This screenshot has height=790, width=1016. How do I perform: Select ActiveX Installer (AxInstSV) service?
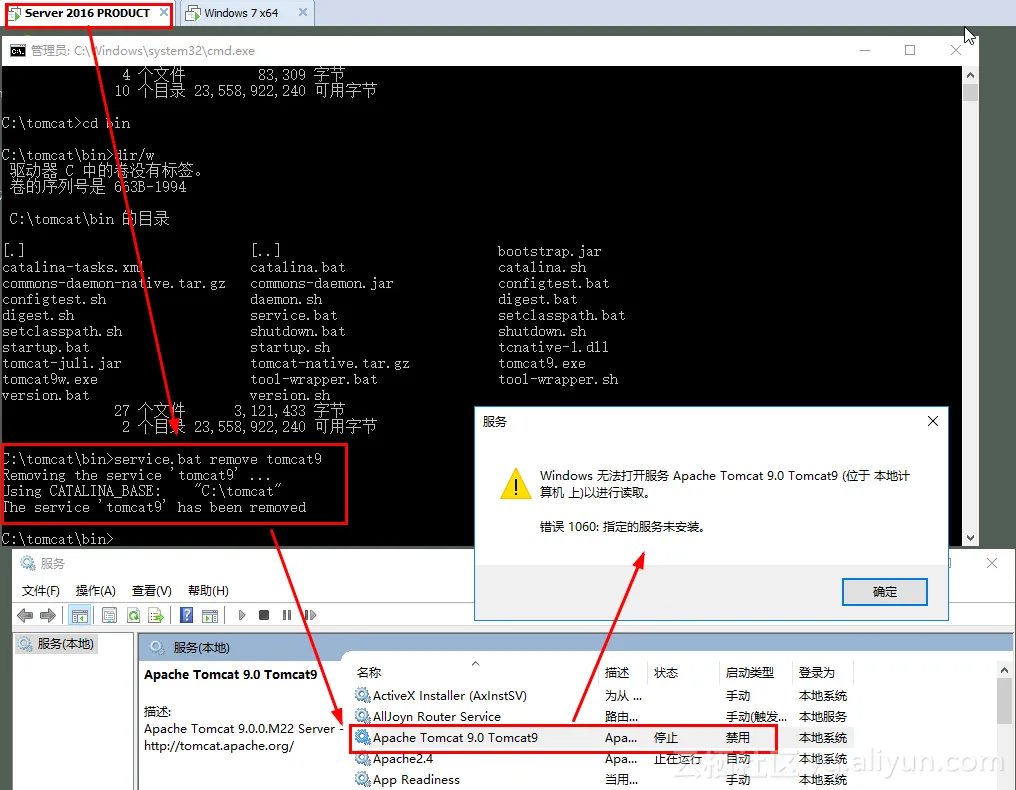[450, 695]
